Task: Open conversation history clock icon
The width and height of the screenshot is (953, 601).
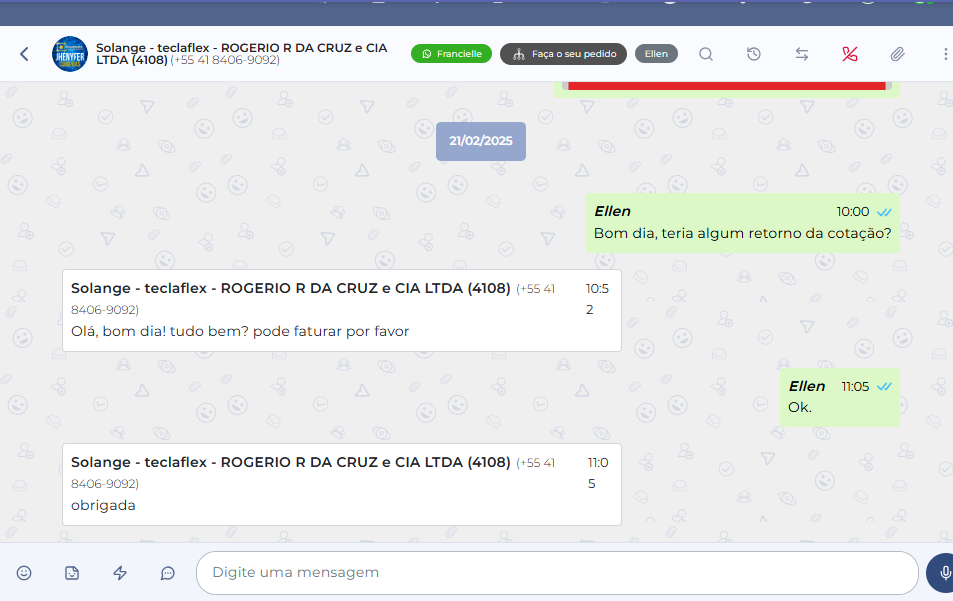Action: click(x=754, y=54)
